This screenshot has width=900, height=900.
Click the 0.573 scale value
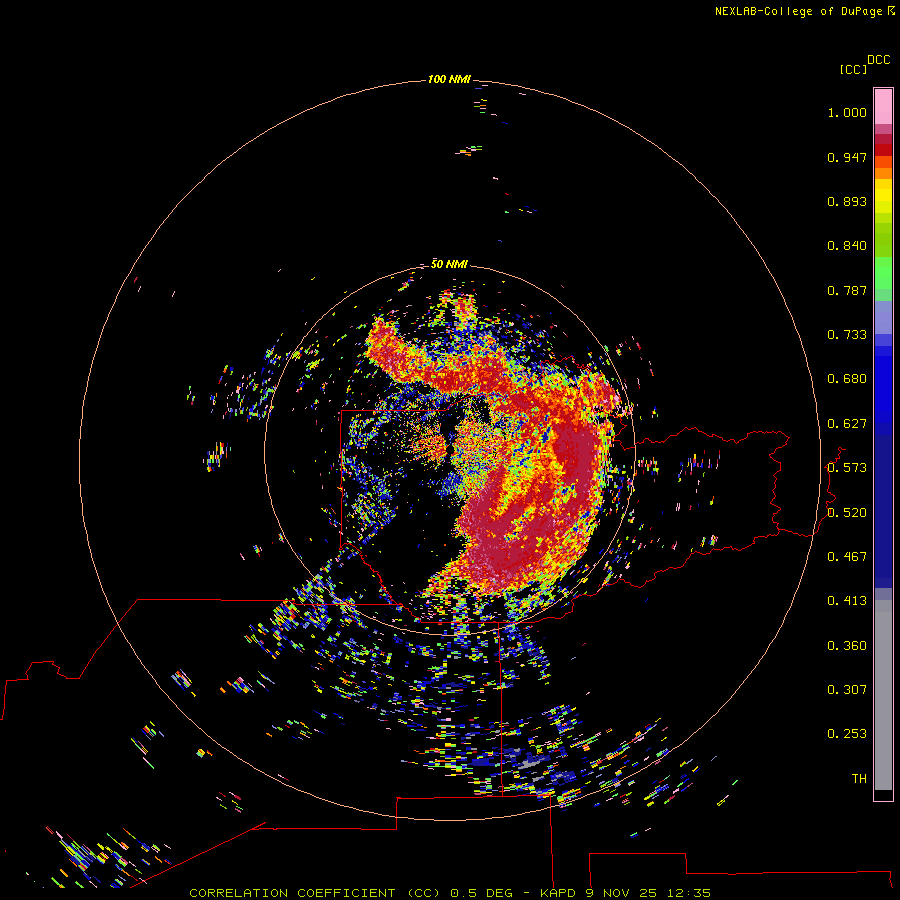tap(847, 468)
